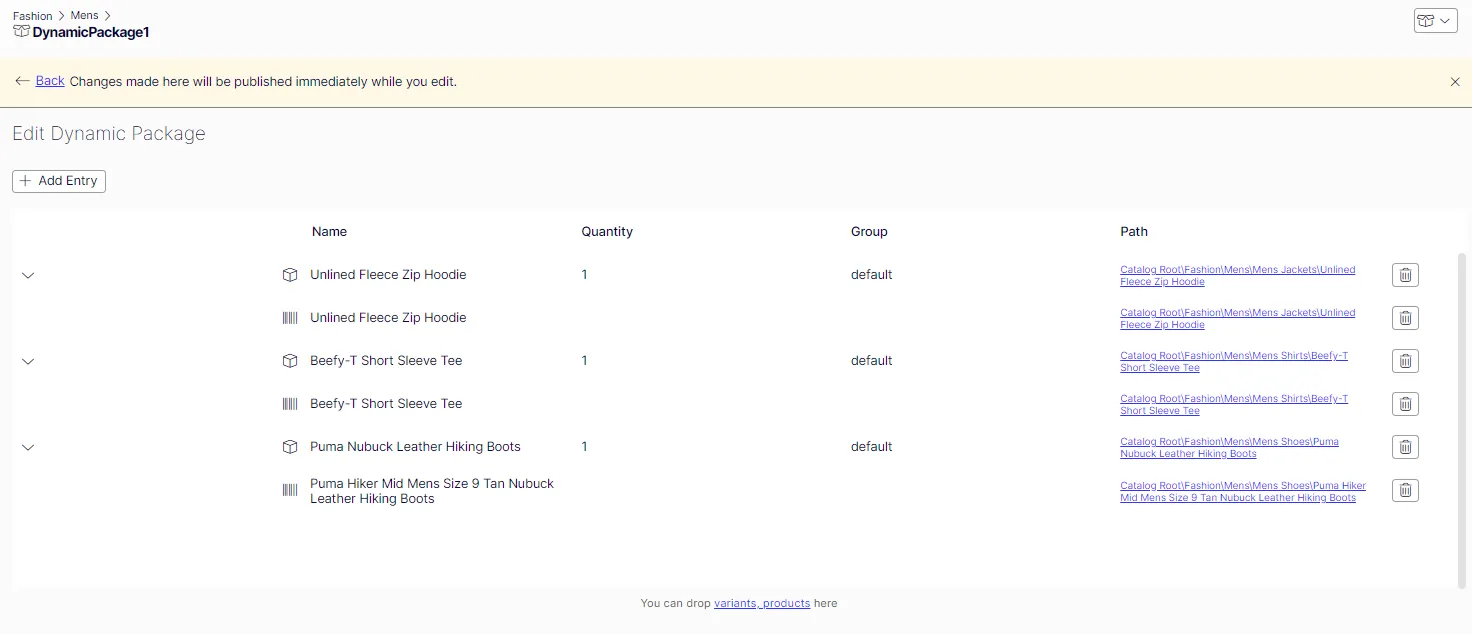The width and height of the screenshot is (1472, 634).
Task: Collapse the Beefy-T Short Sleeve Tee row
Action: coord(28,361)
